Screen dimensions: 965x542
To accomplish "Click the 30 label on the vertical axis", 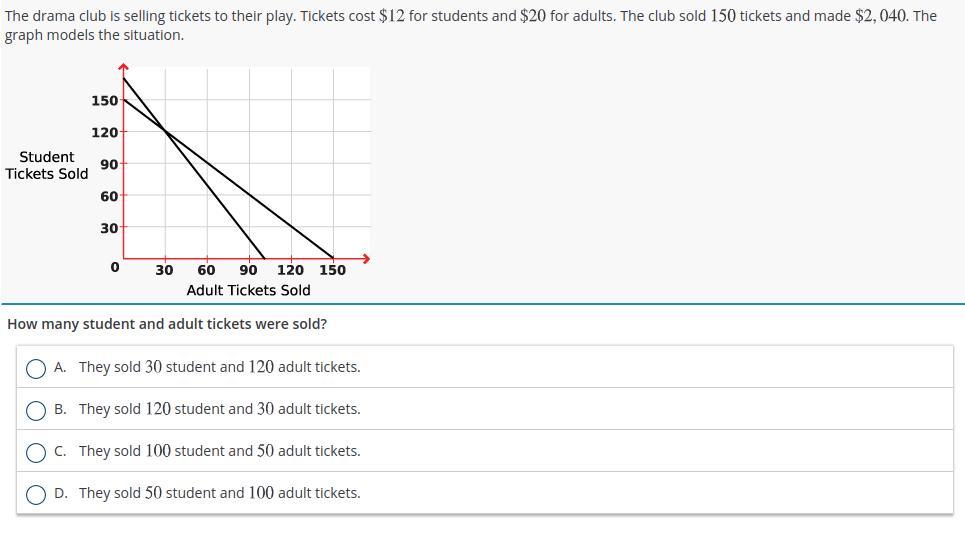I will pos(109,228).
